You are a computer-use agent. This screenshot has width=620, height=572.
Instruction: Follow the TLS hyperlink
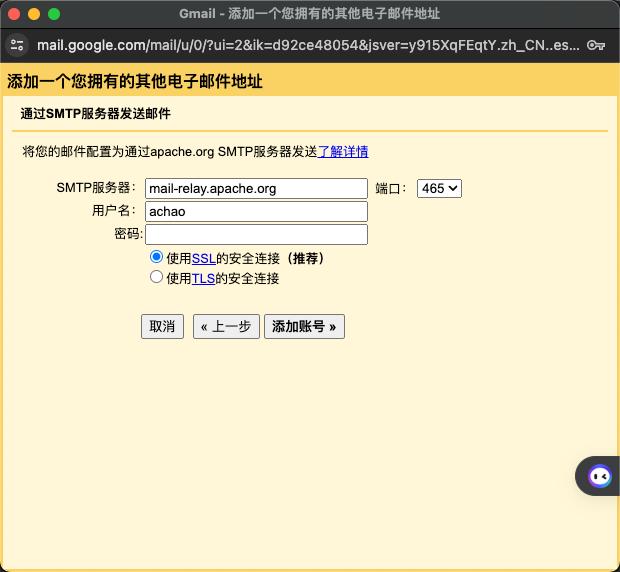point(203,279)
